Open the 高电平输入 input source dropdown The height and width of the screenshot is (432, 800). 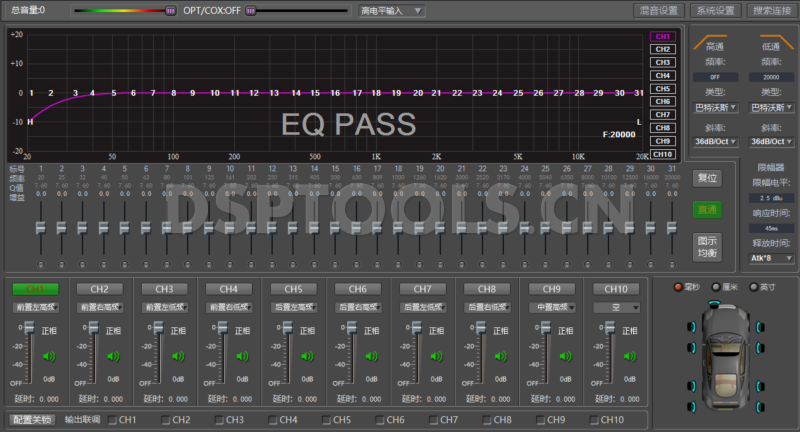[392, 11]
